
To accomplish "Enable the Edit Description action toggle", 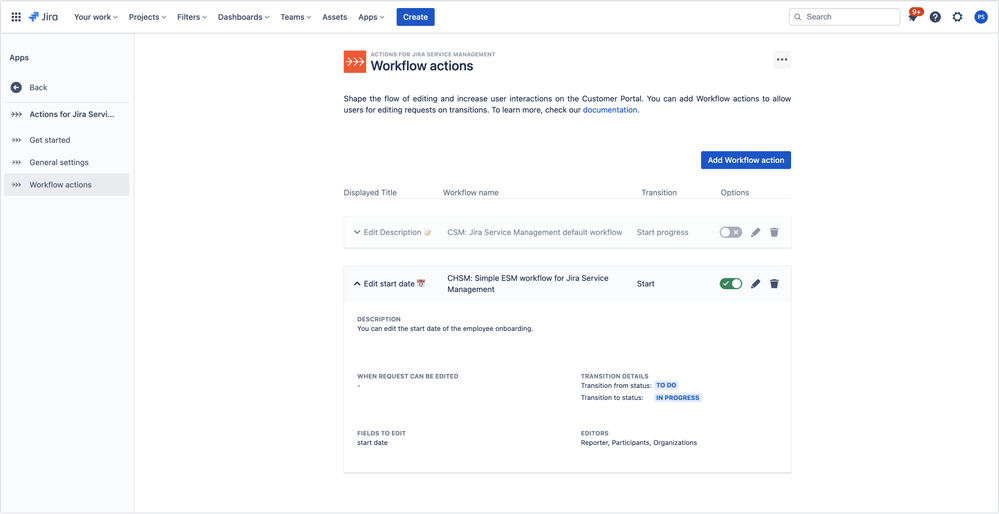I will 731,232.
